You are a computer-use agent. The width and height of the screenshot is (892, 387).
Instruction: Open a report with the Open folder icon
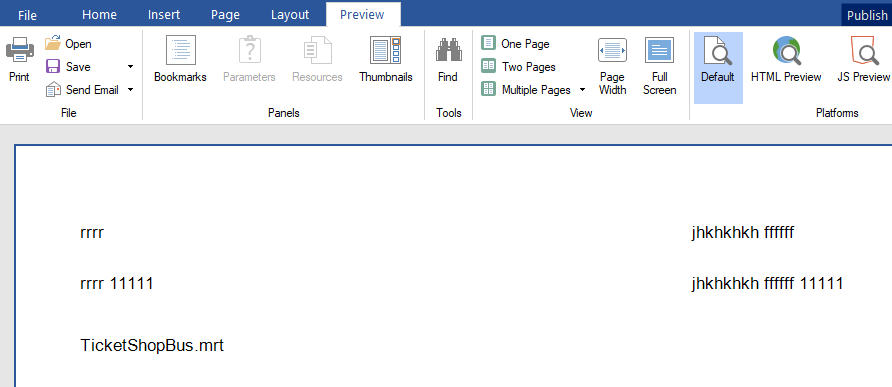[53, 43]
